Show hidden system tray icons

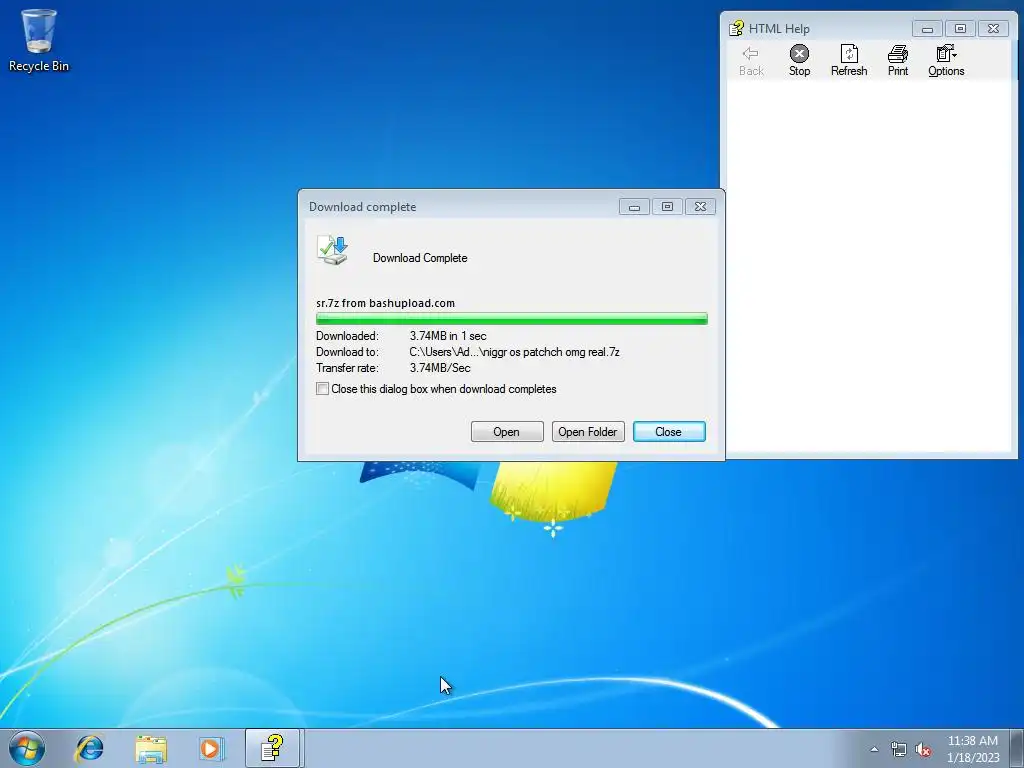tap(874, 749)
